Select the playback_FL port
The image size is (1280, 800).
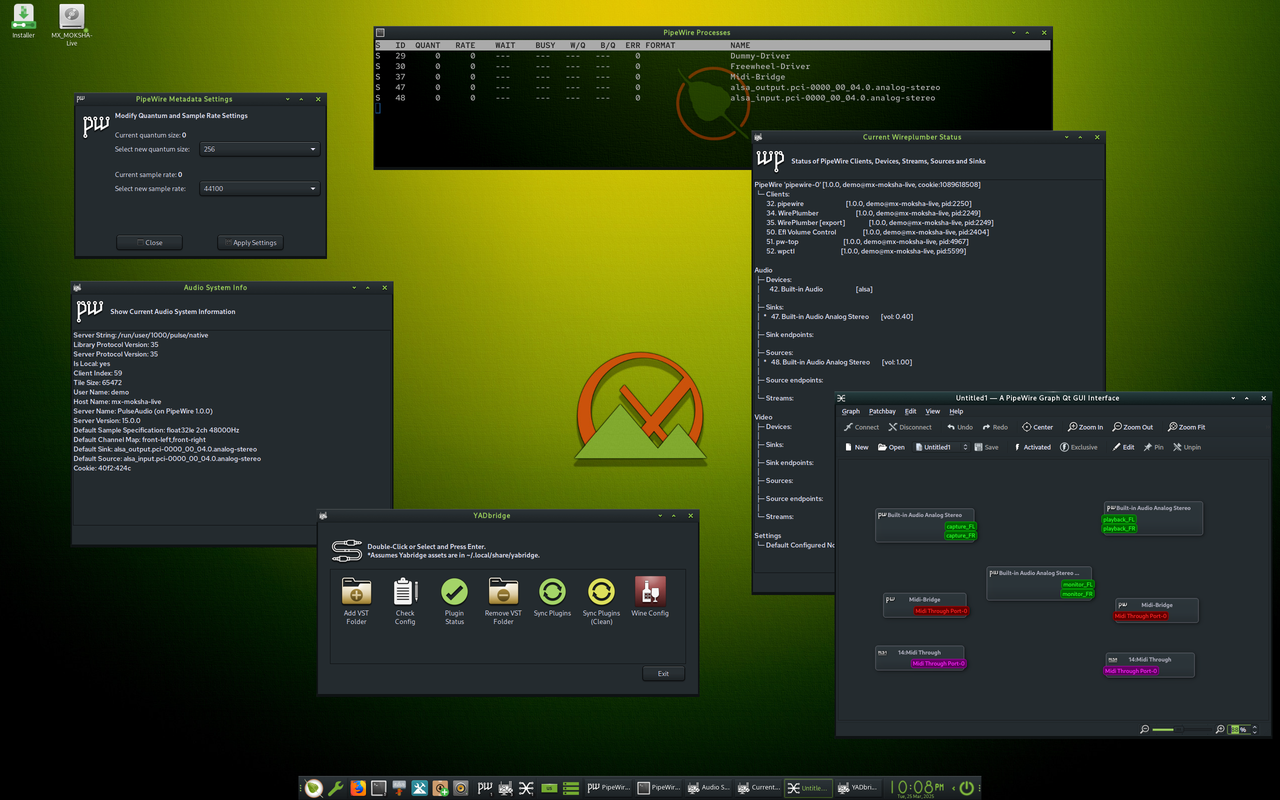point(1119,519)
